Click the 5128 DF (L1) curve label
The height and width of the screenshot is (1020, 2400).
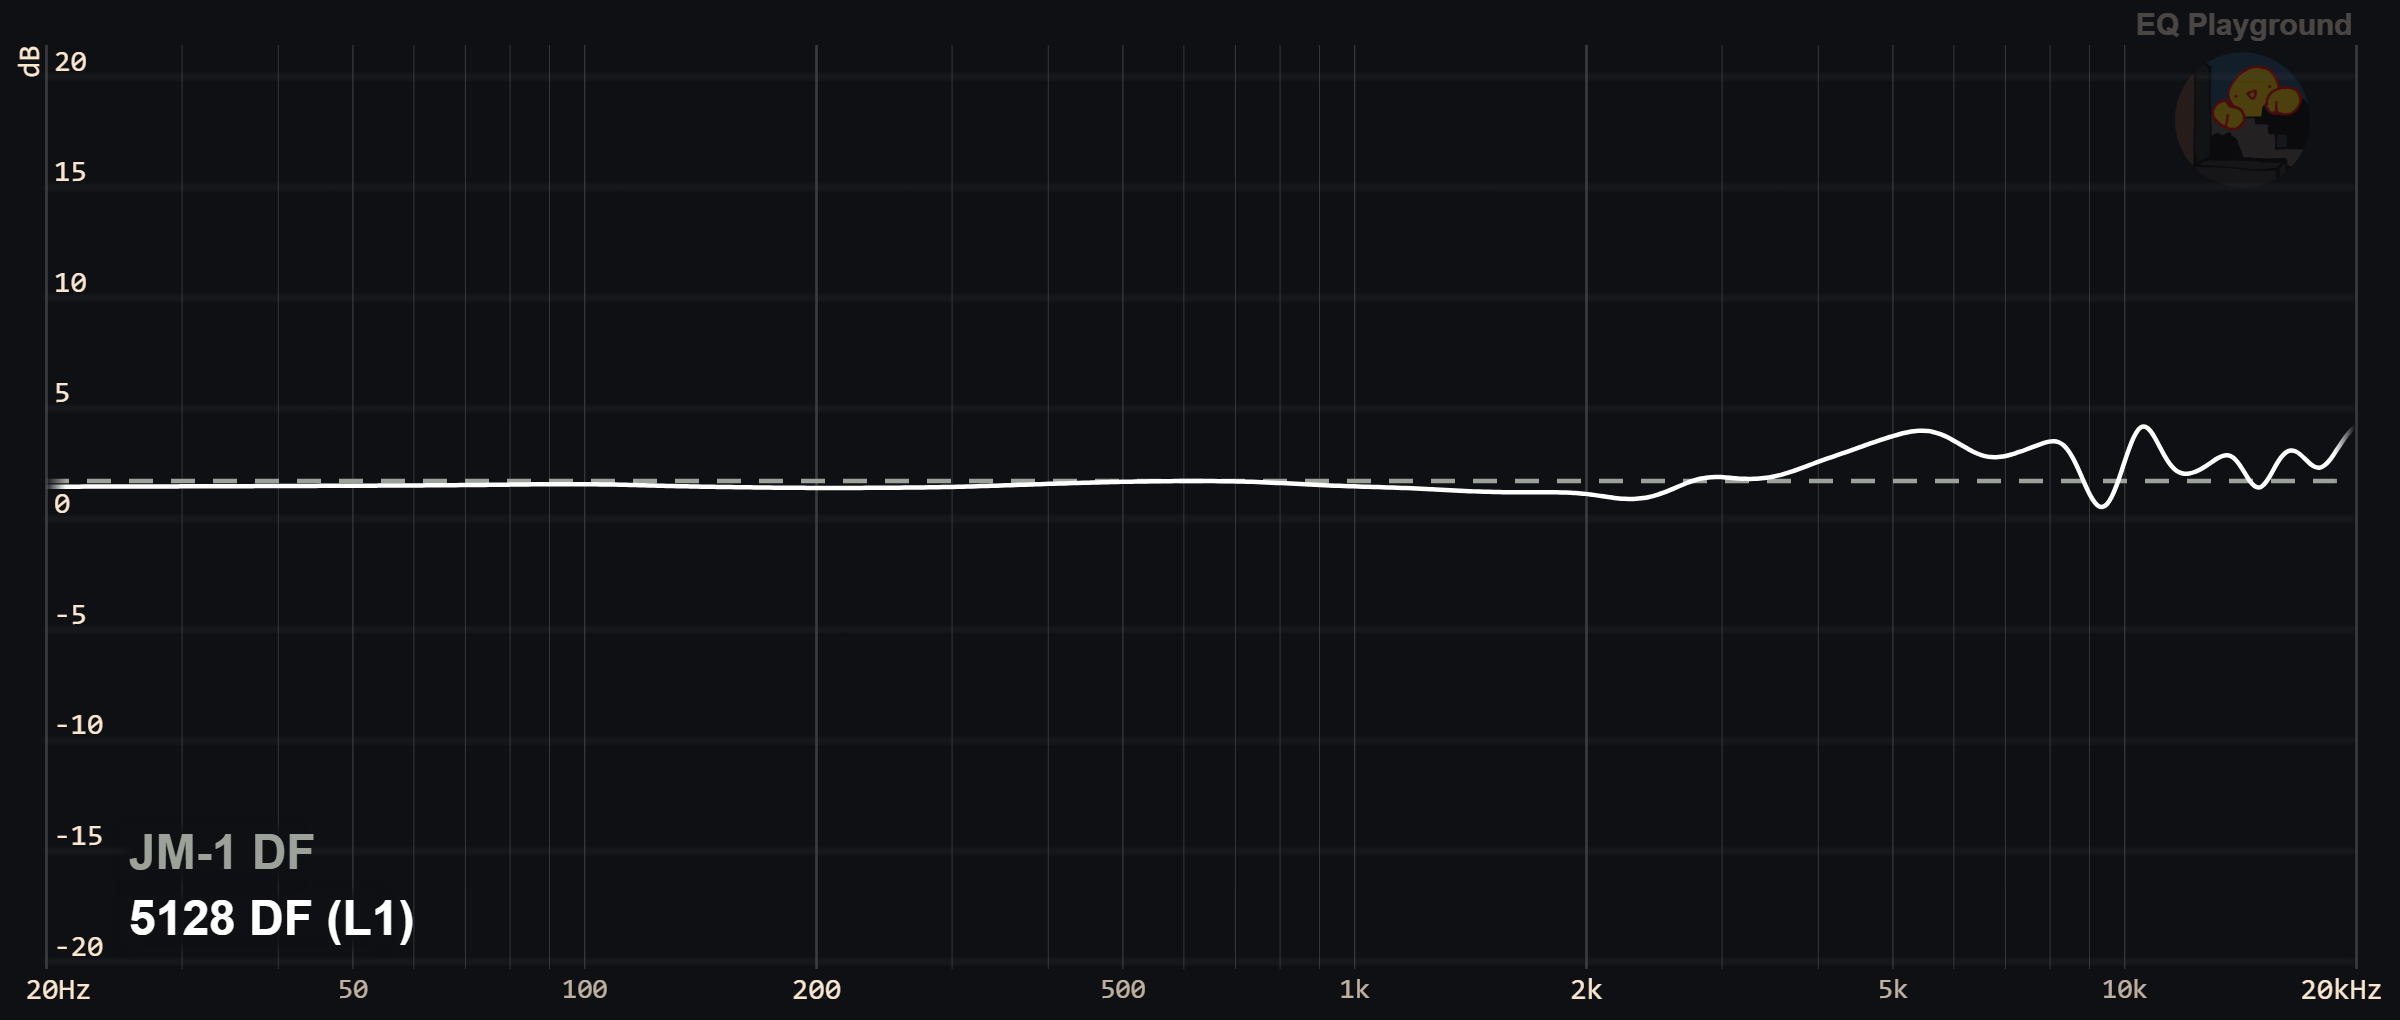(x=272, y=919)
